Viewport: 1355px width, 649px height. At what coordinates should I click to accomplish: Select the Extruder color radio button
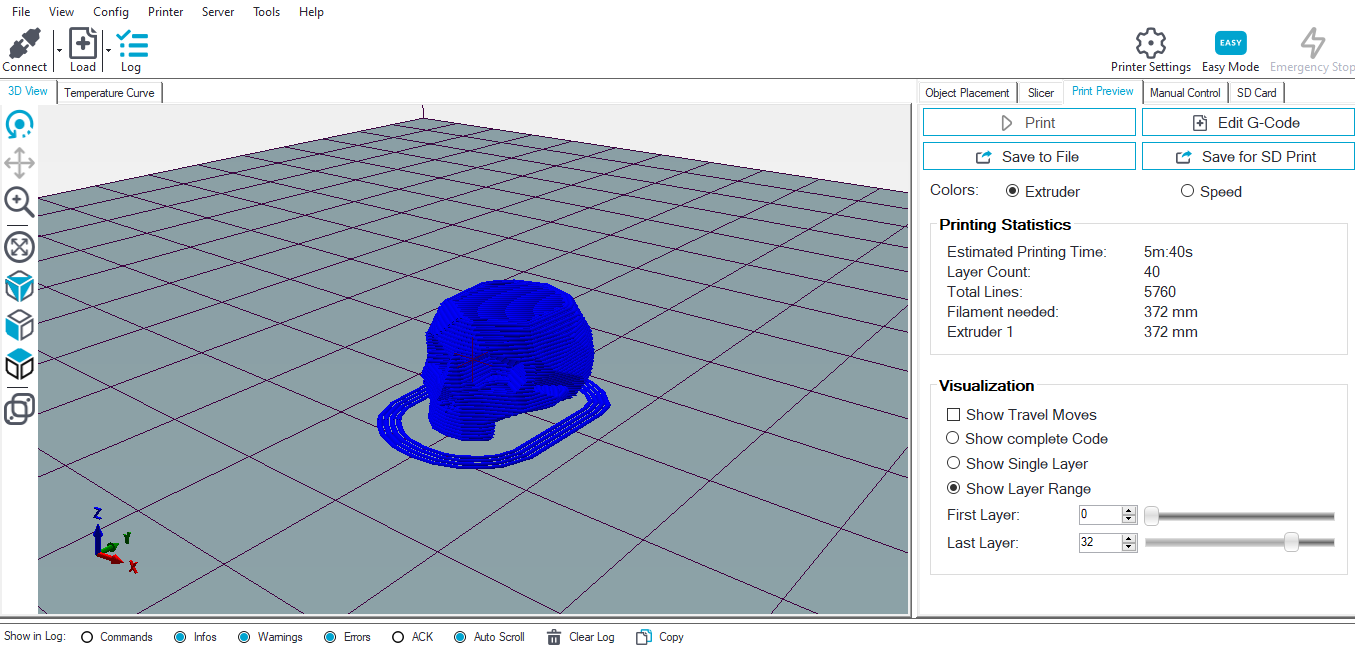pyautogui.click(x=1012, y=191)
